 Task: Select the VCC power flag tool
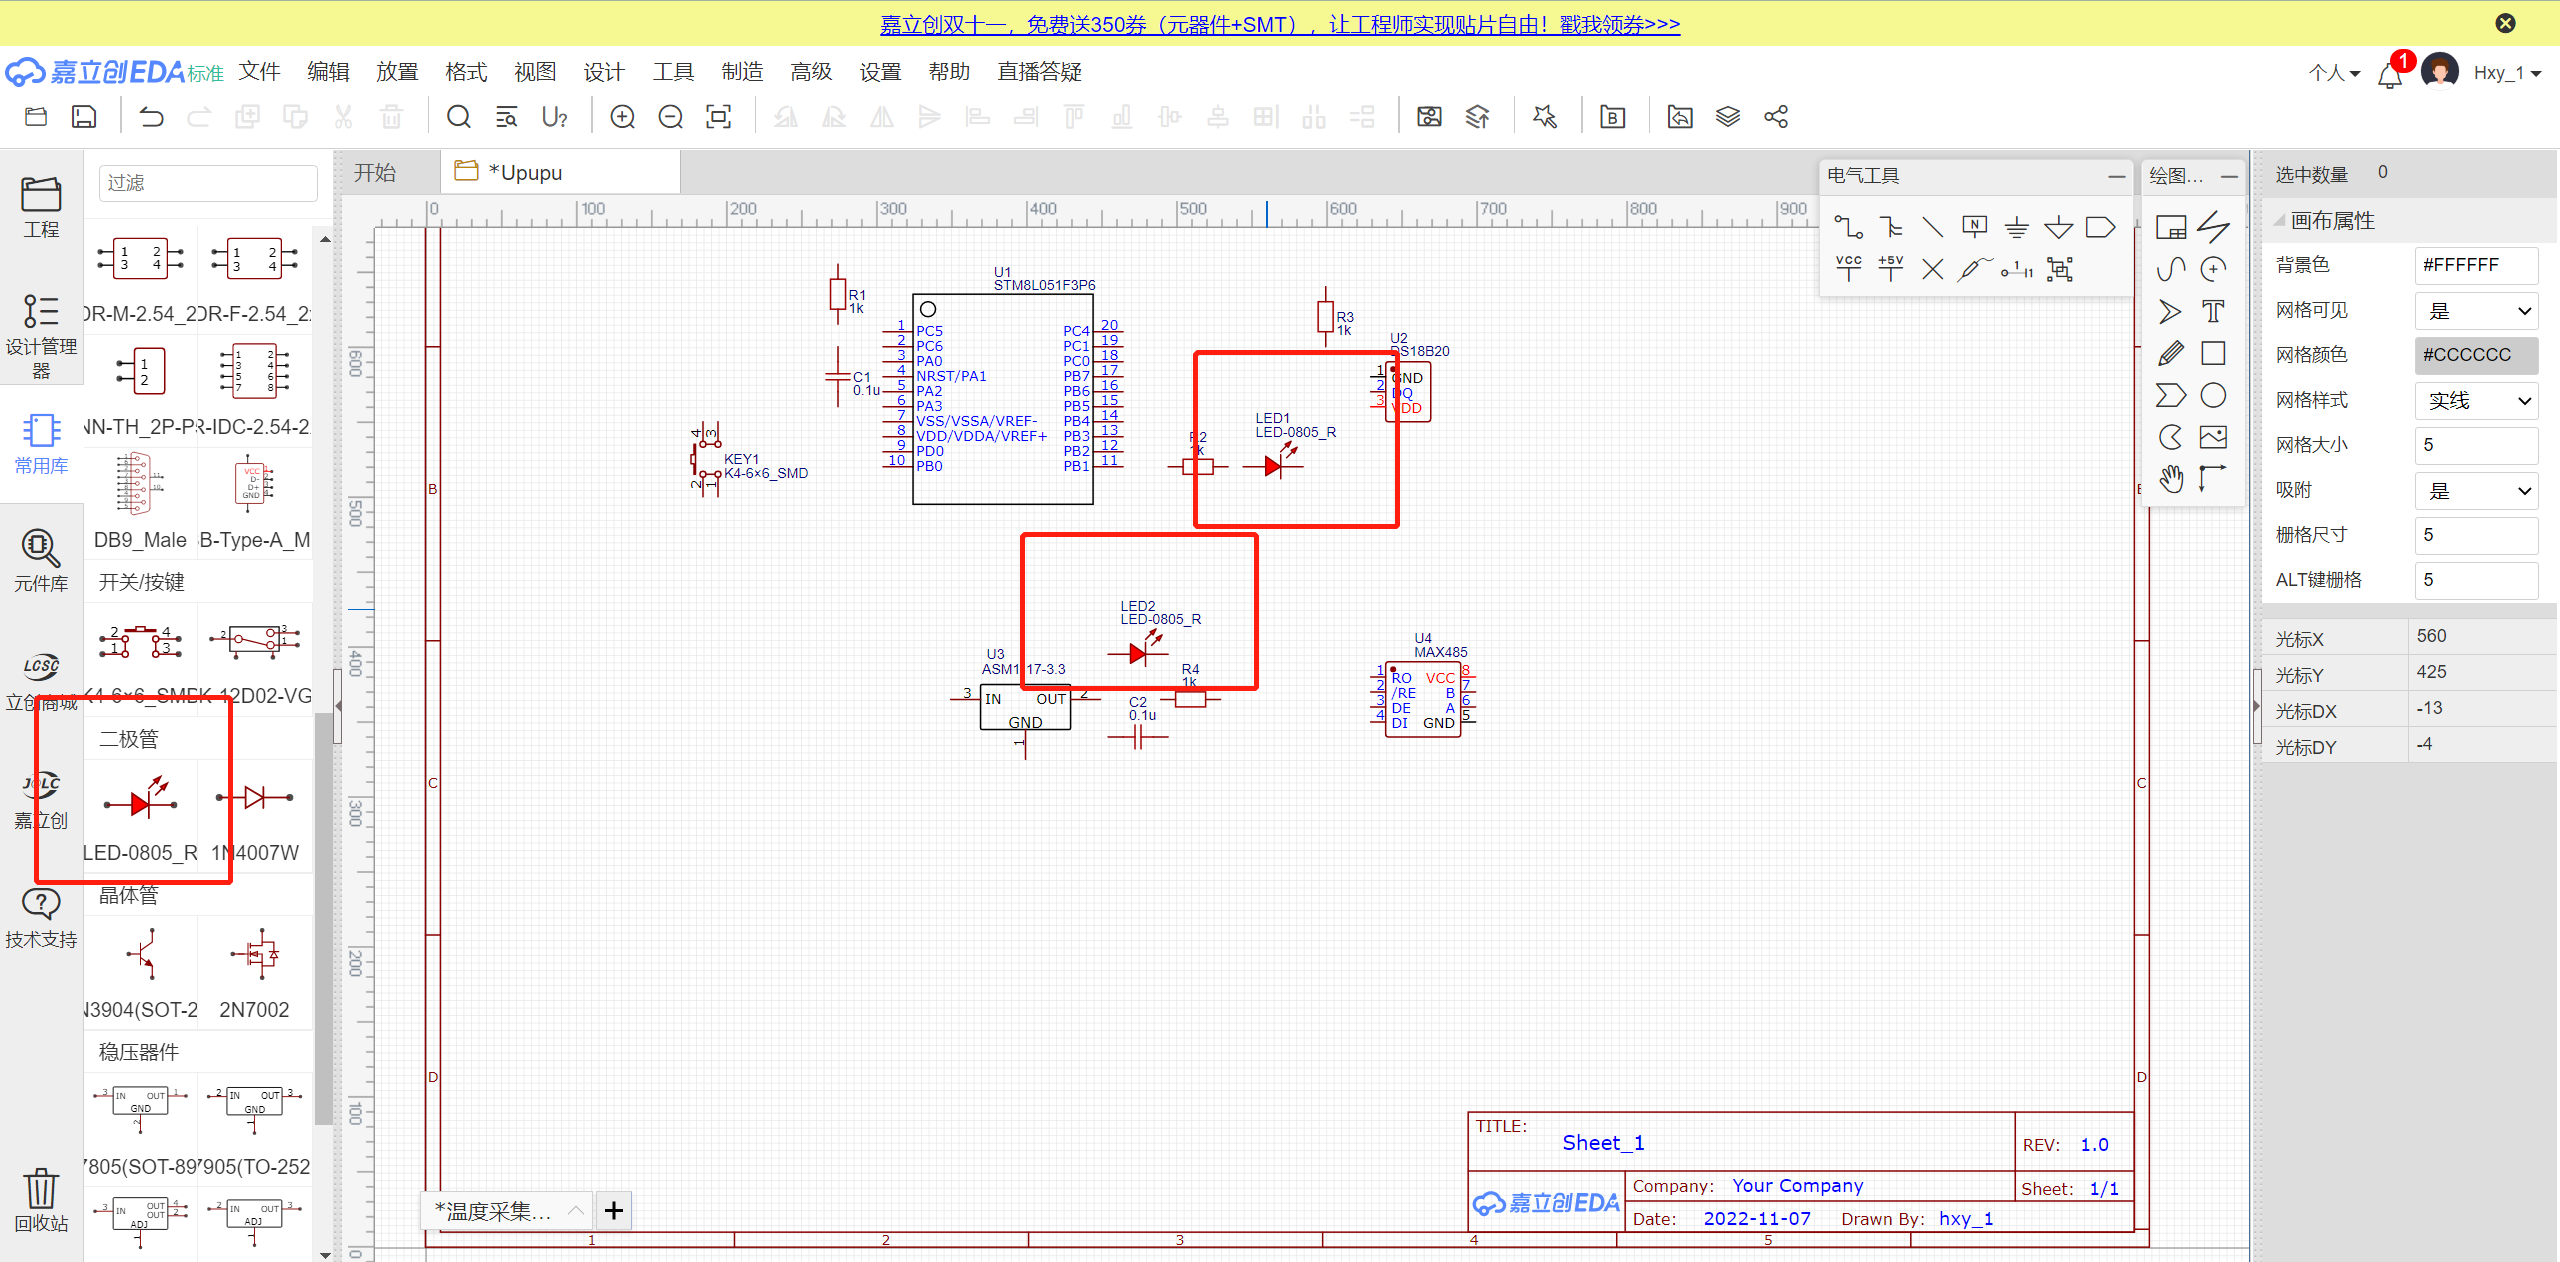click(x=1848, y=268)
